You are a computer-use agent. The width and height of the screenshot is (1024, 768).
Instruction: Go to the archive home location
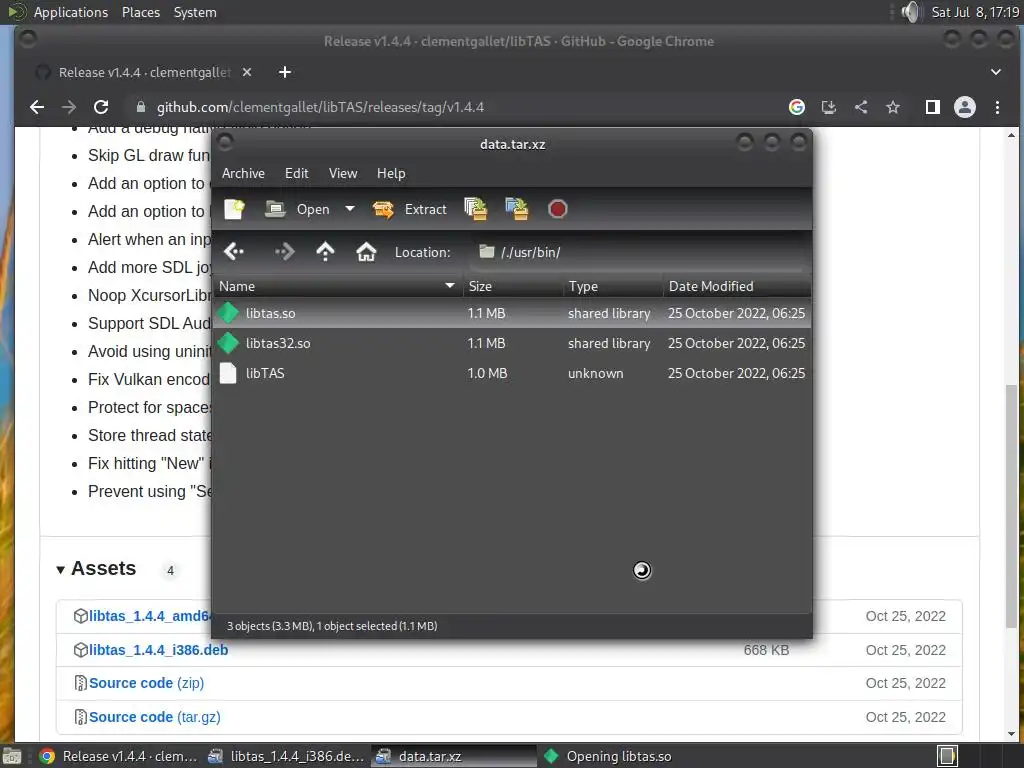[366, 251]
